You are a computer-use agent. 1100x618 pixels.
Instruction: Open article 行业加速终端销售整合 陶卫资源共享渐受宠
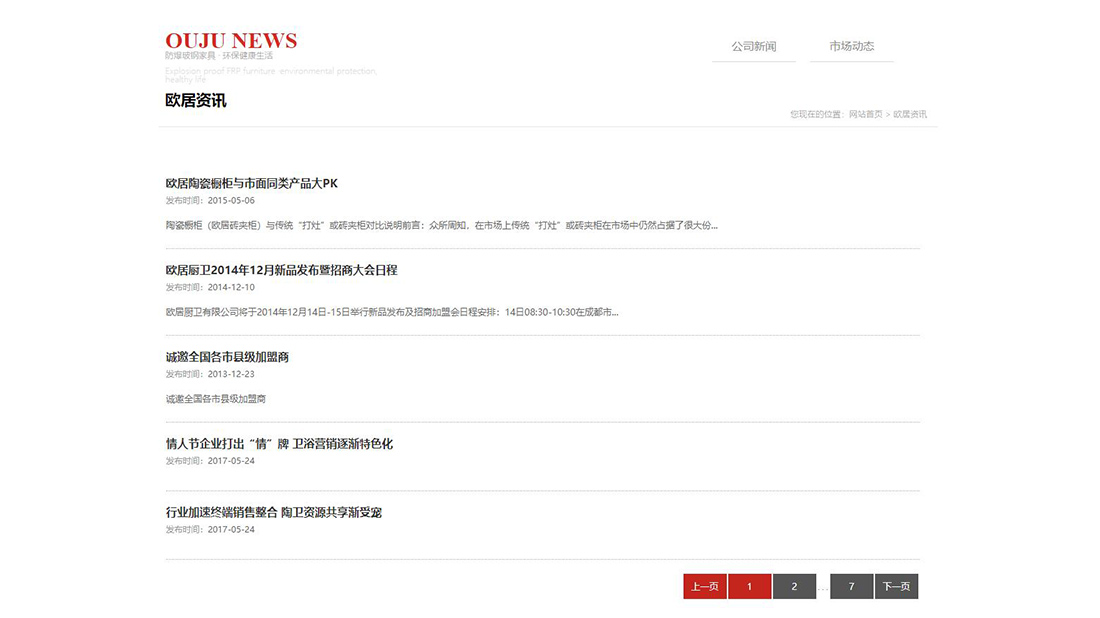[x=274, y=513]
